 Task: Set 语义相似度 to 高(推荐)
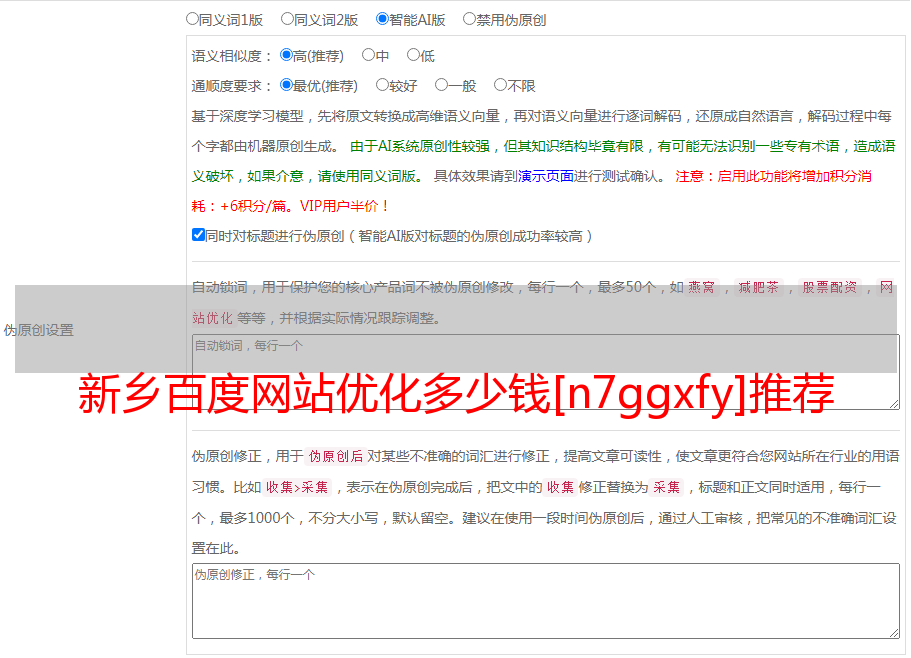(x=286, y=55)
